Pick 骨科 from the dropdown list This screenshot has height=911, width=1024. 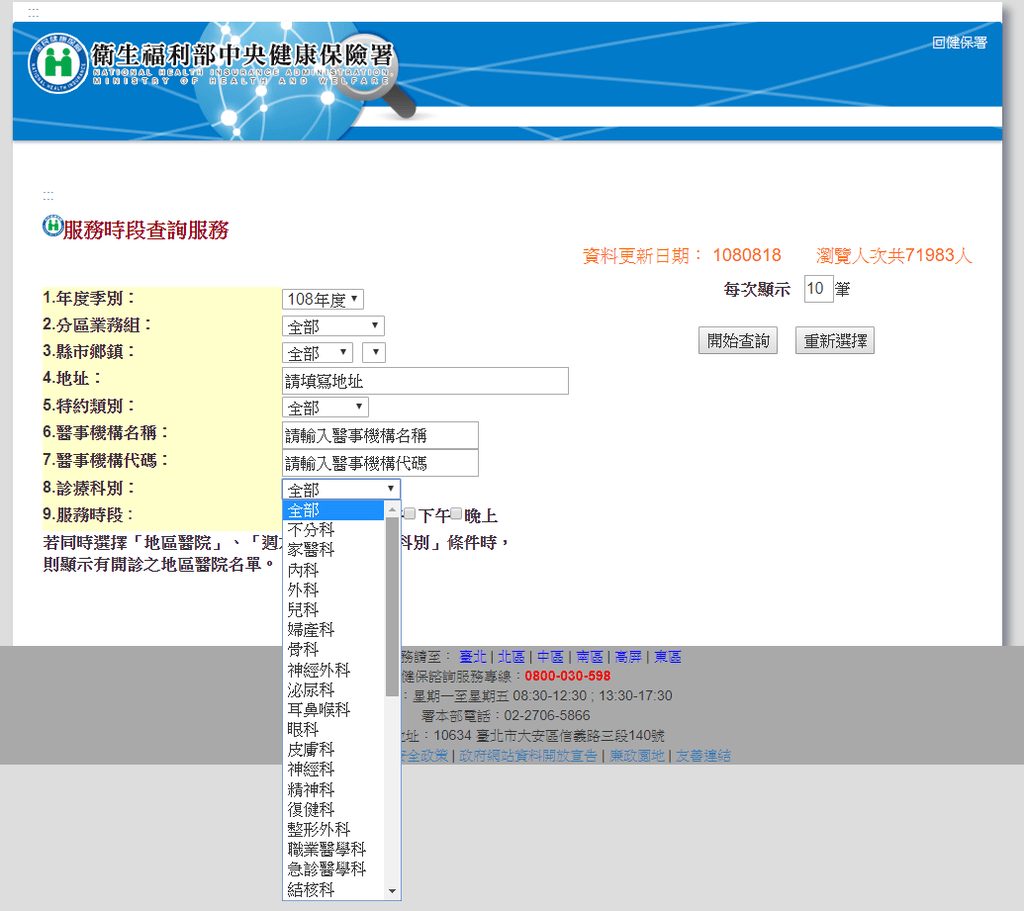333,650
